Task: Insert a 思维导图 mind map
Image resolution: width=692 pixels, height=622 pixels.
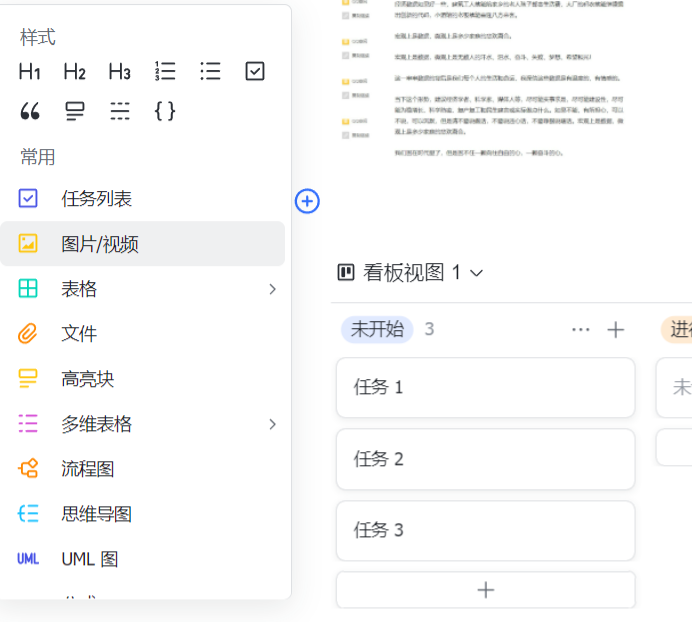Action: 143,514
